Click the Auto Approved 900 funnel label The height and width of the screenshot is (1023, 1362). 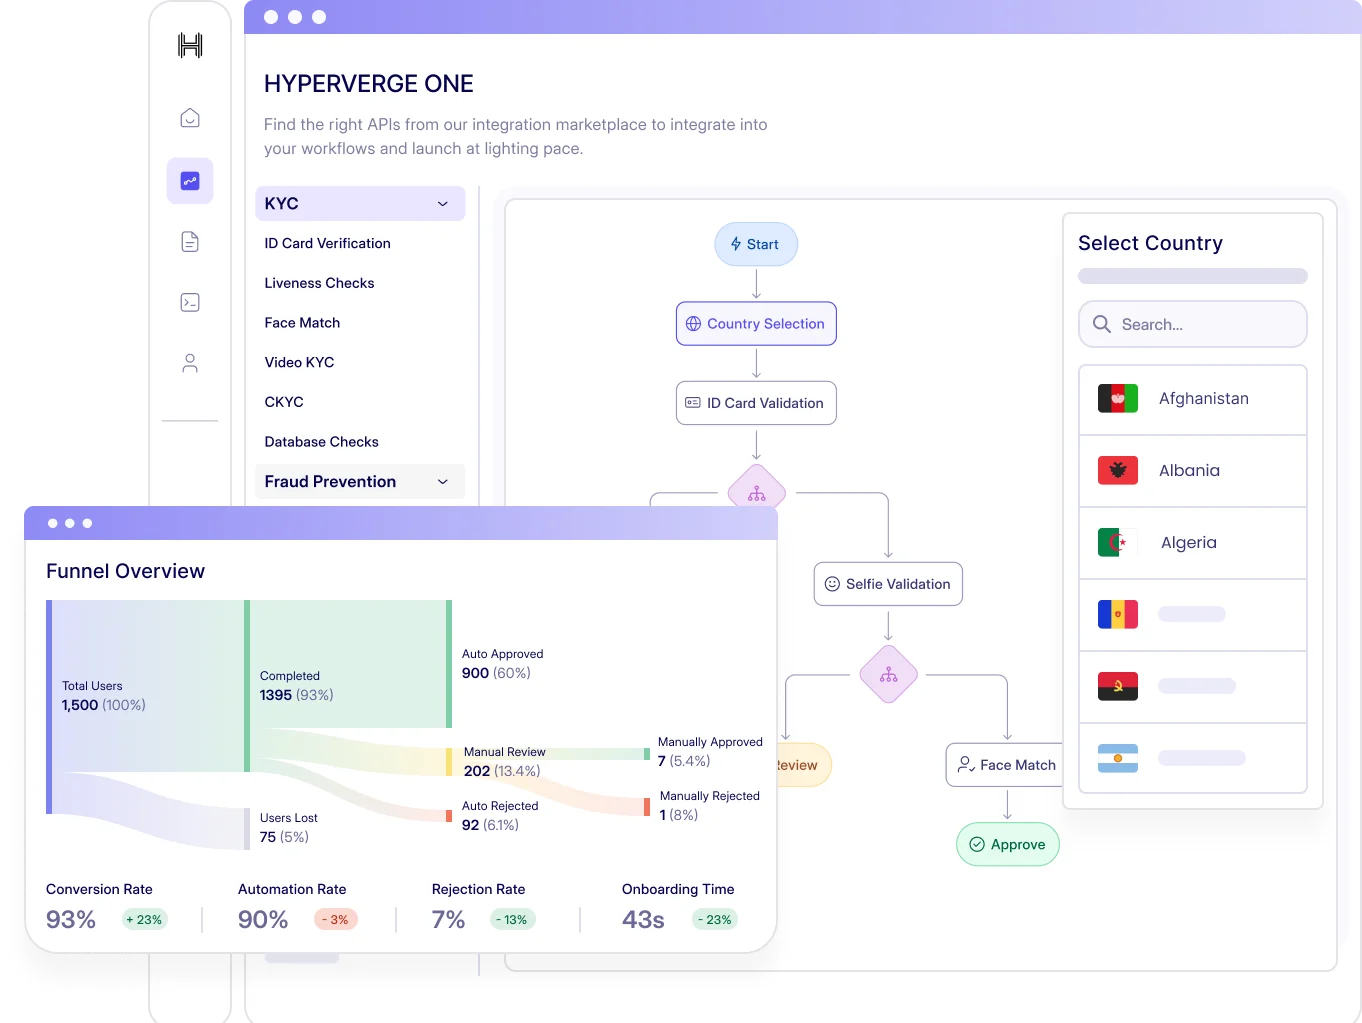click(x=502, y=664)
